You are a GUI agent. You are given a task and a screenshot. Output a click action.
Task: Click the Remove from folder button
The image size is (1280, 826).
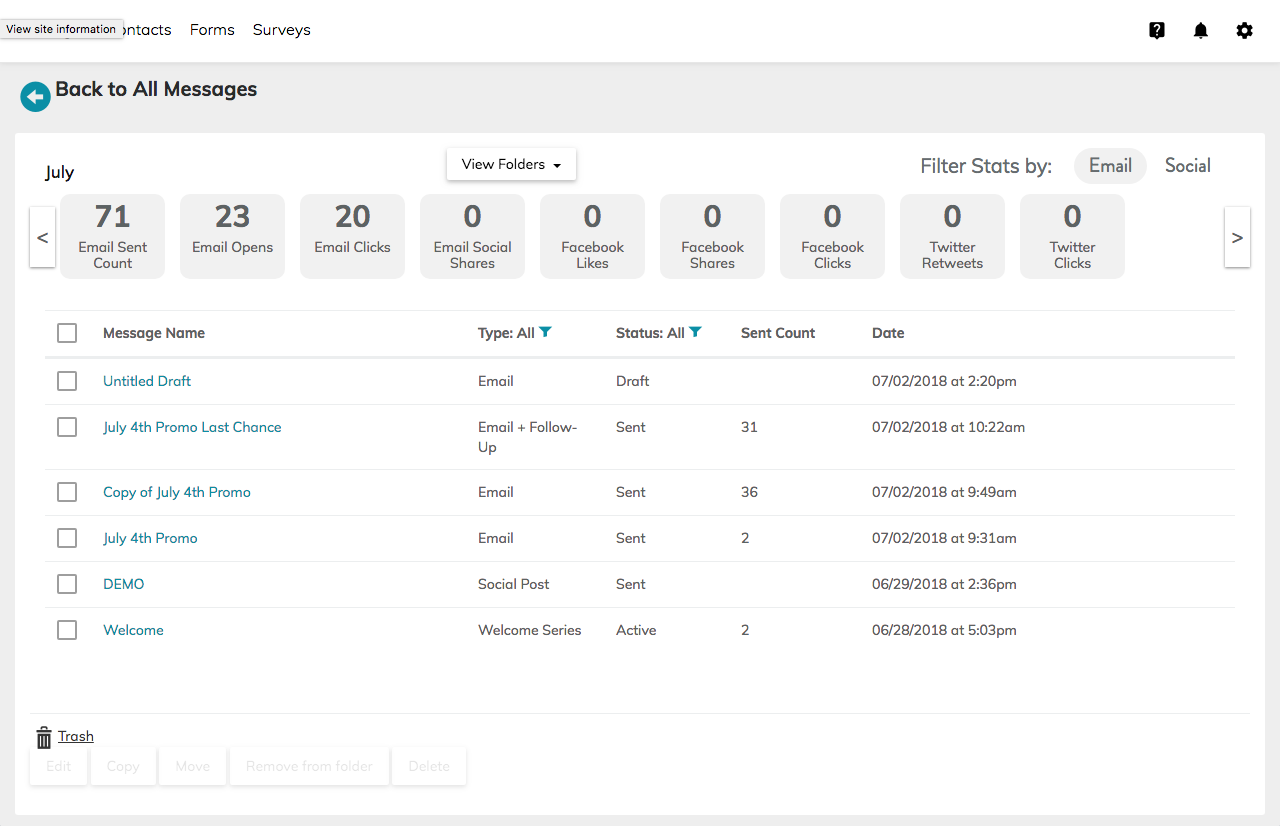(309, 766)
